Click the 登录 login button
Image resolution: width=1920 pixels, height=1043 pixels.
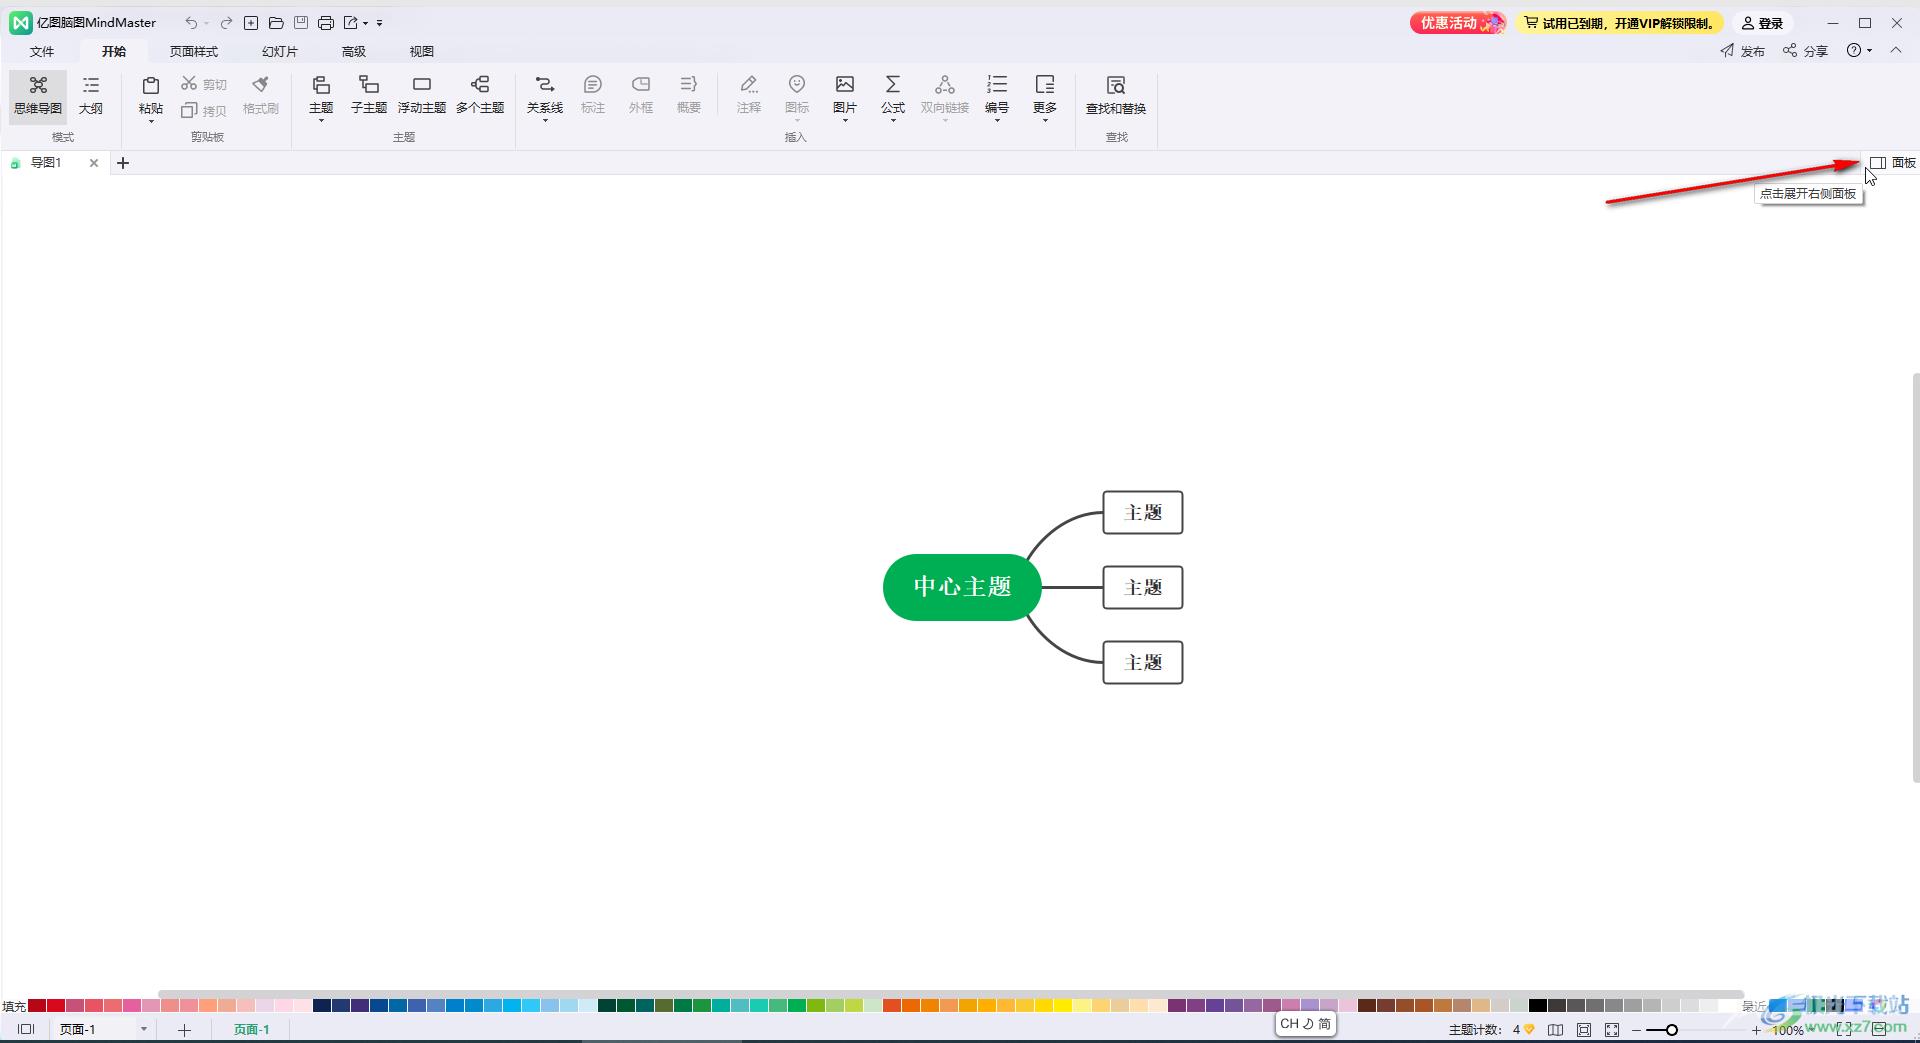(1763, 23)
